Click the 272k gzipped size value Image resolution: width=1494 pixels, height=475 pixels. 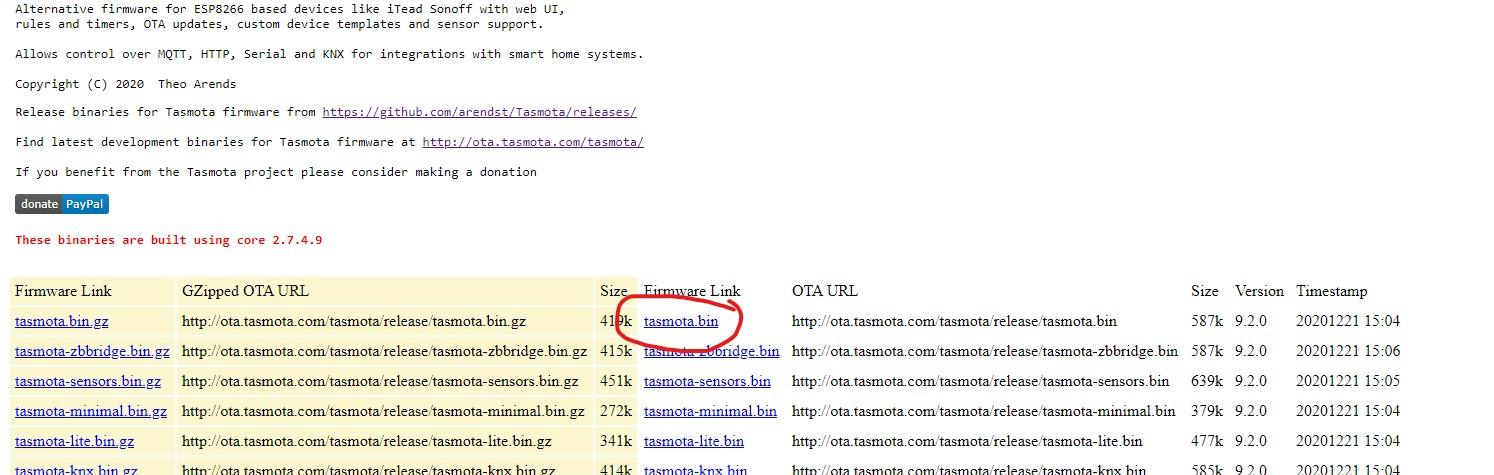pyautogui.click(x=616, y=411)
